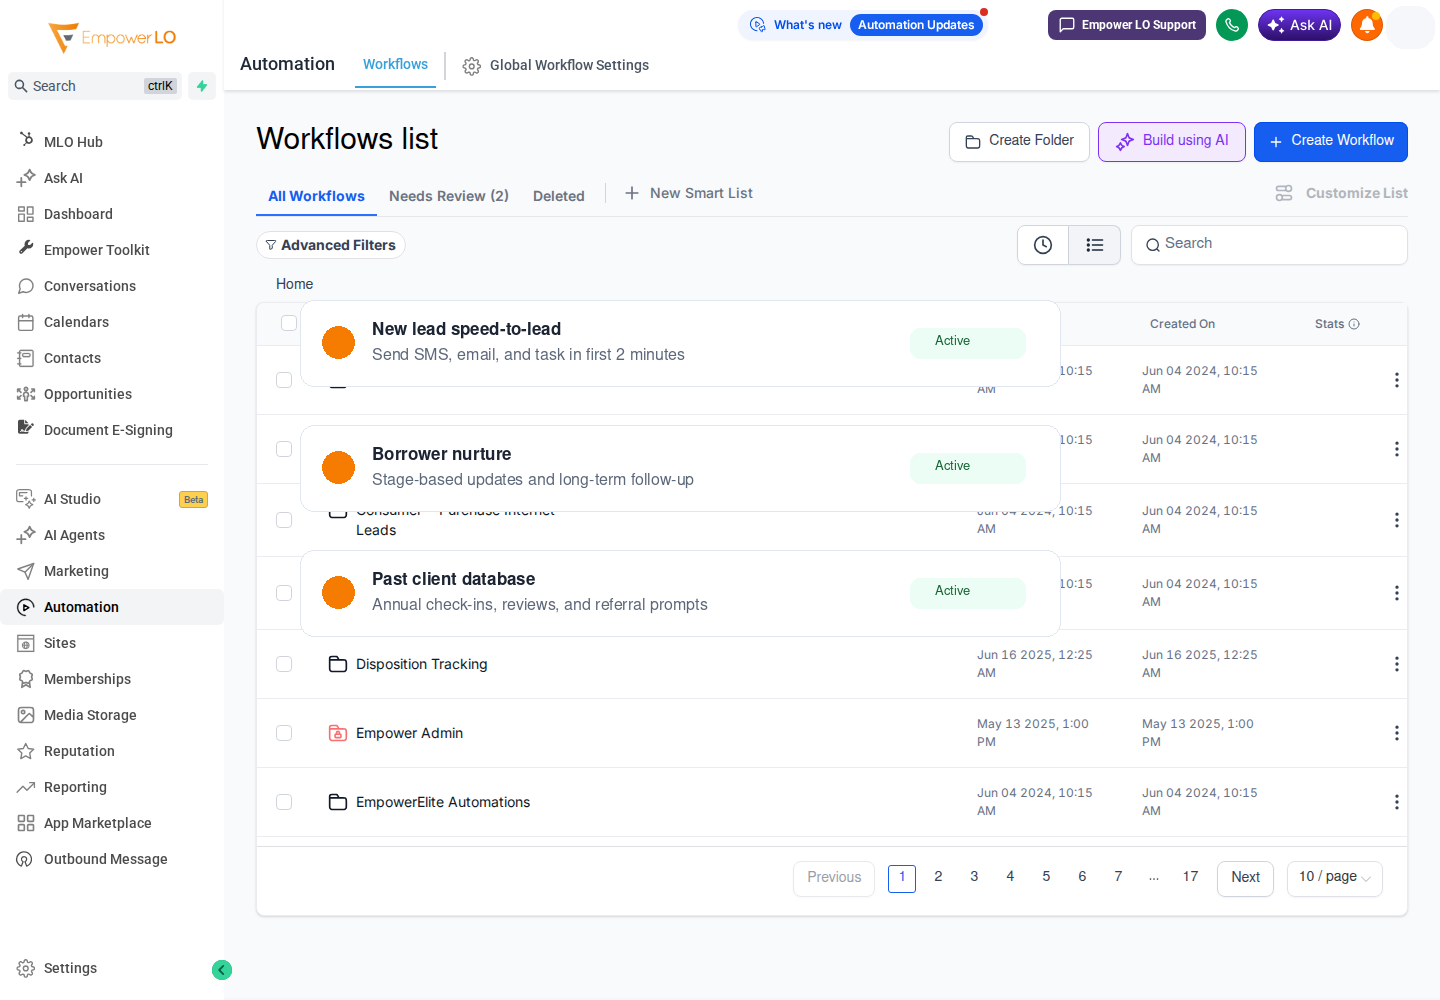The width and height of the screenshot is (1440, 1000).
Task: Tick the Empower Admin checkbox
Action: 284,733
